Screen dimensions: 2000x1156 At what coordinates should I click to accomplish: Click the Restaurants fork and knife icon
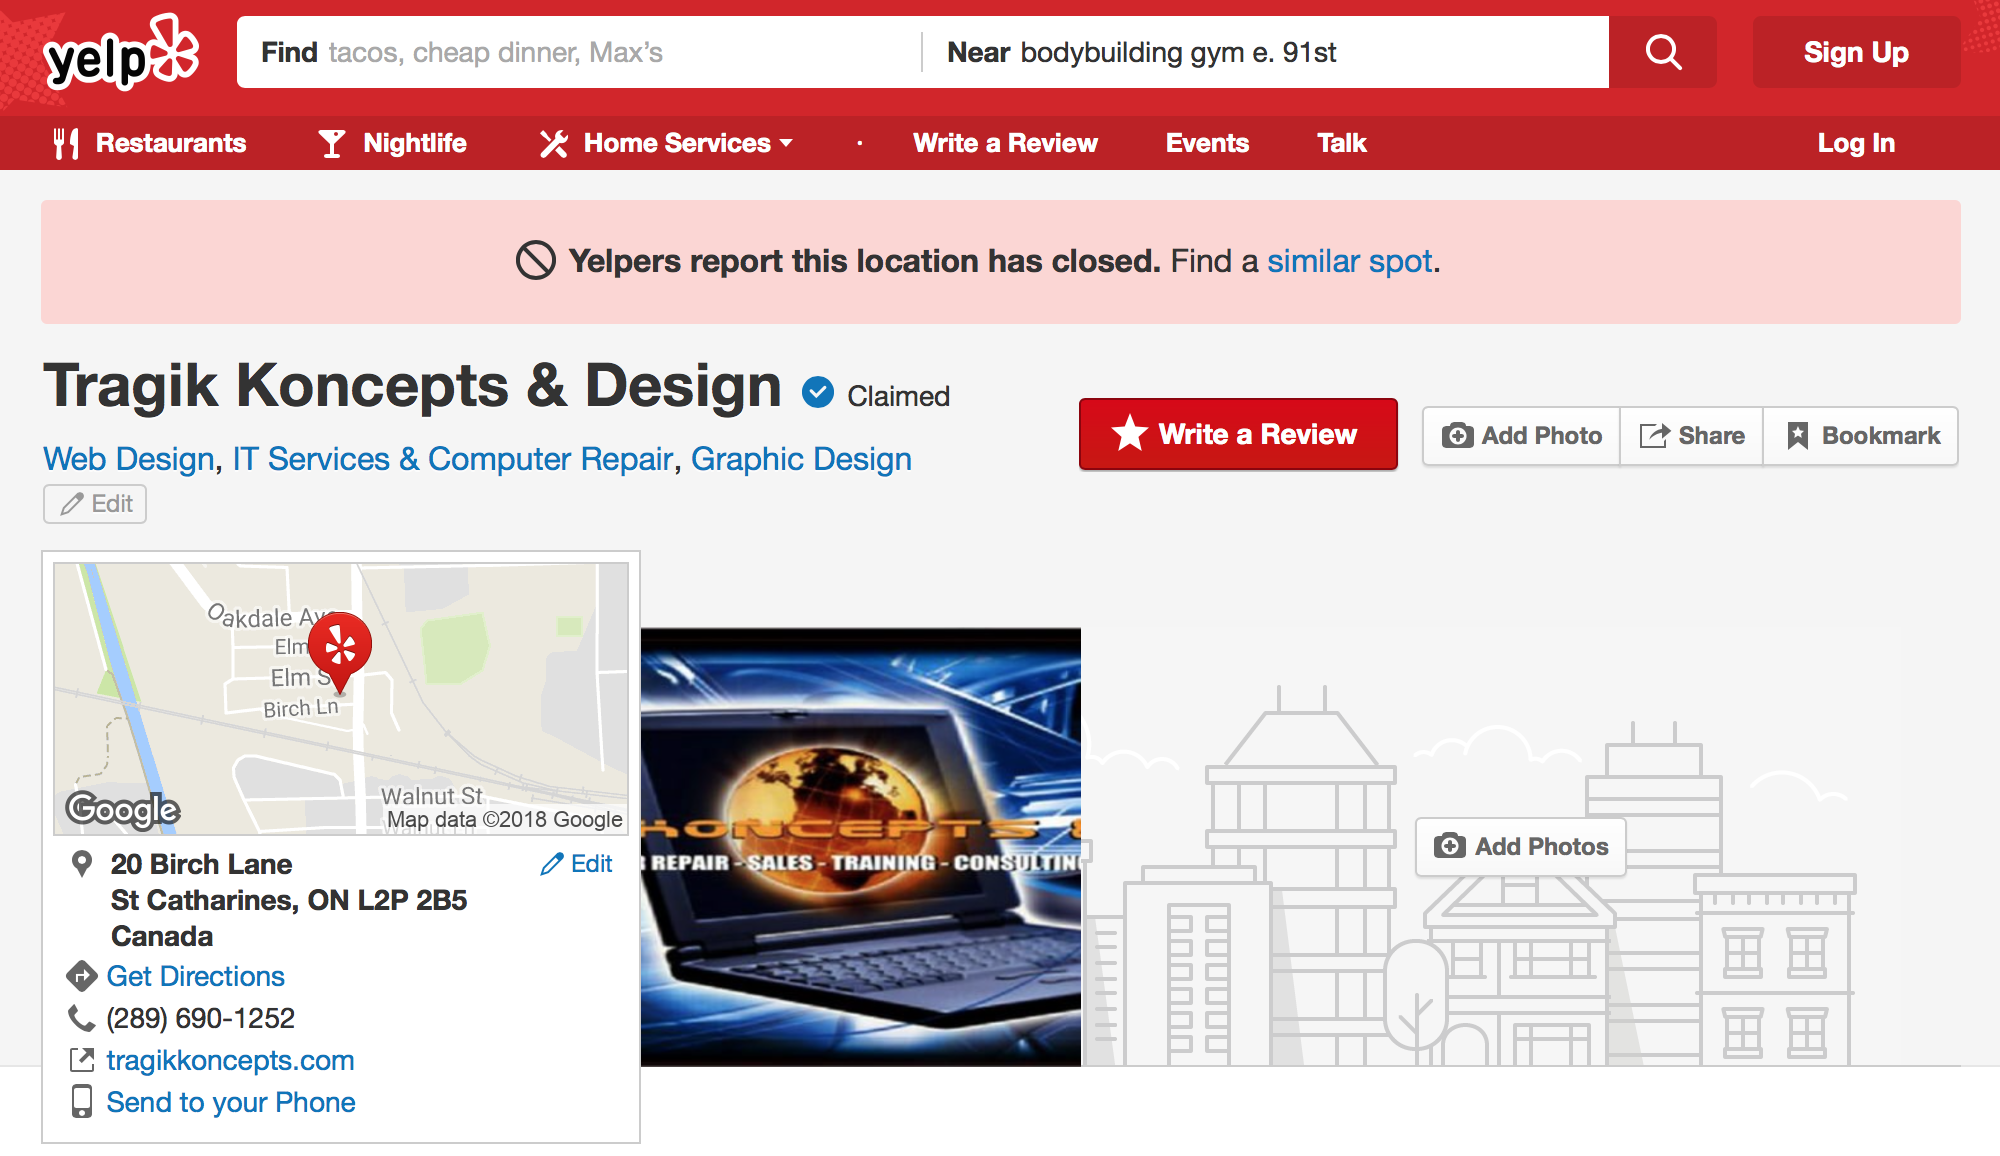66,143
